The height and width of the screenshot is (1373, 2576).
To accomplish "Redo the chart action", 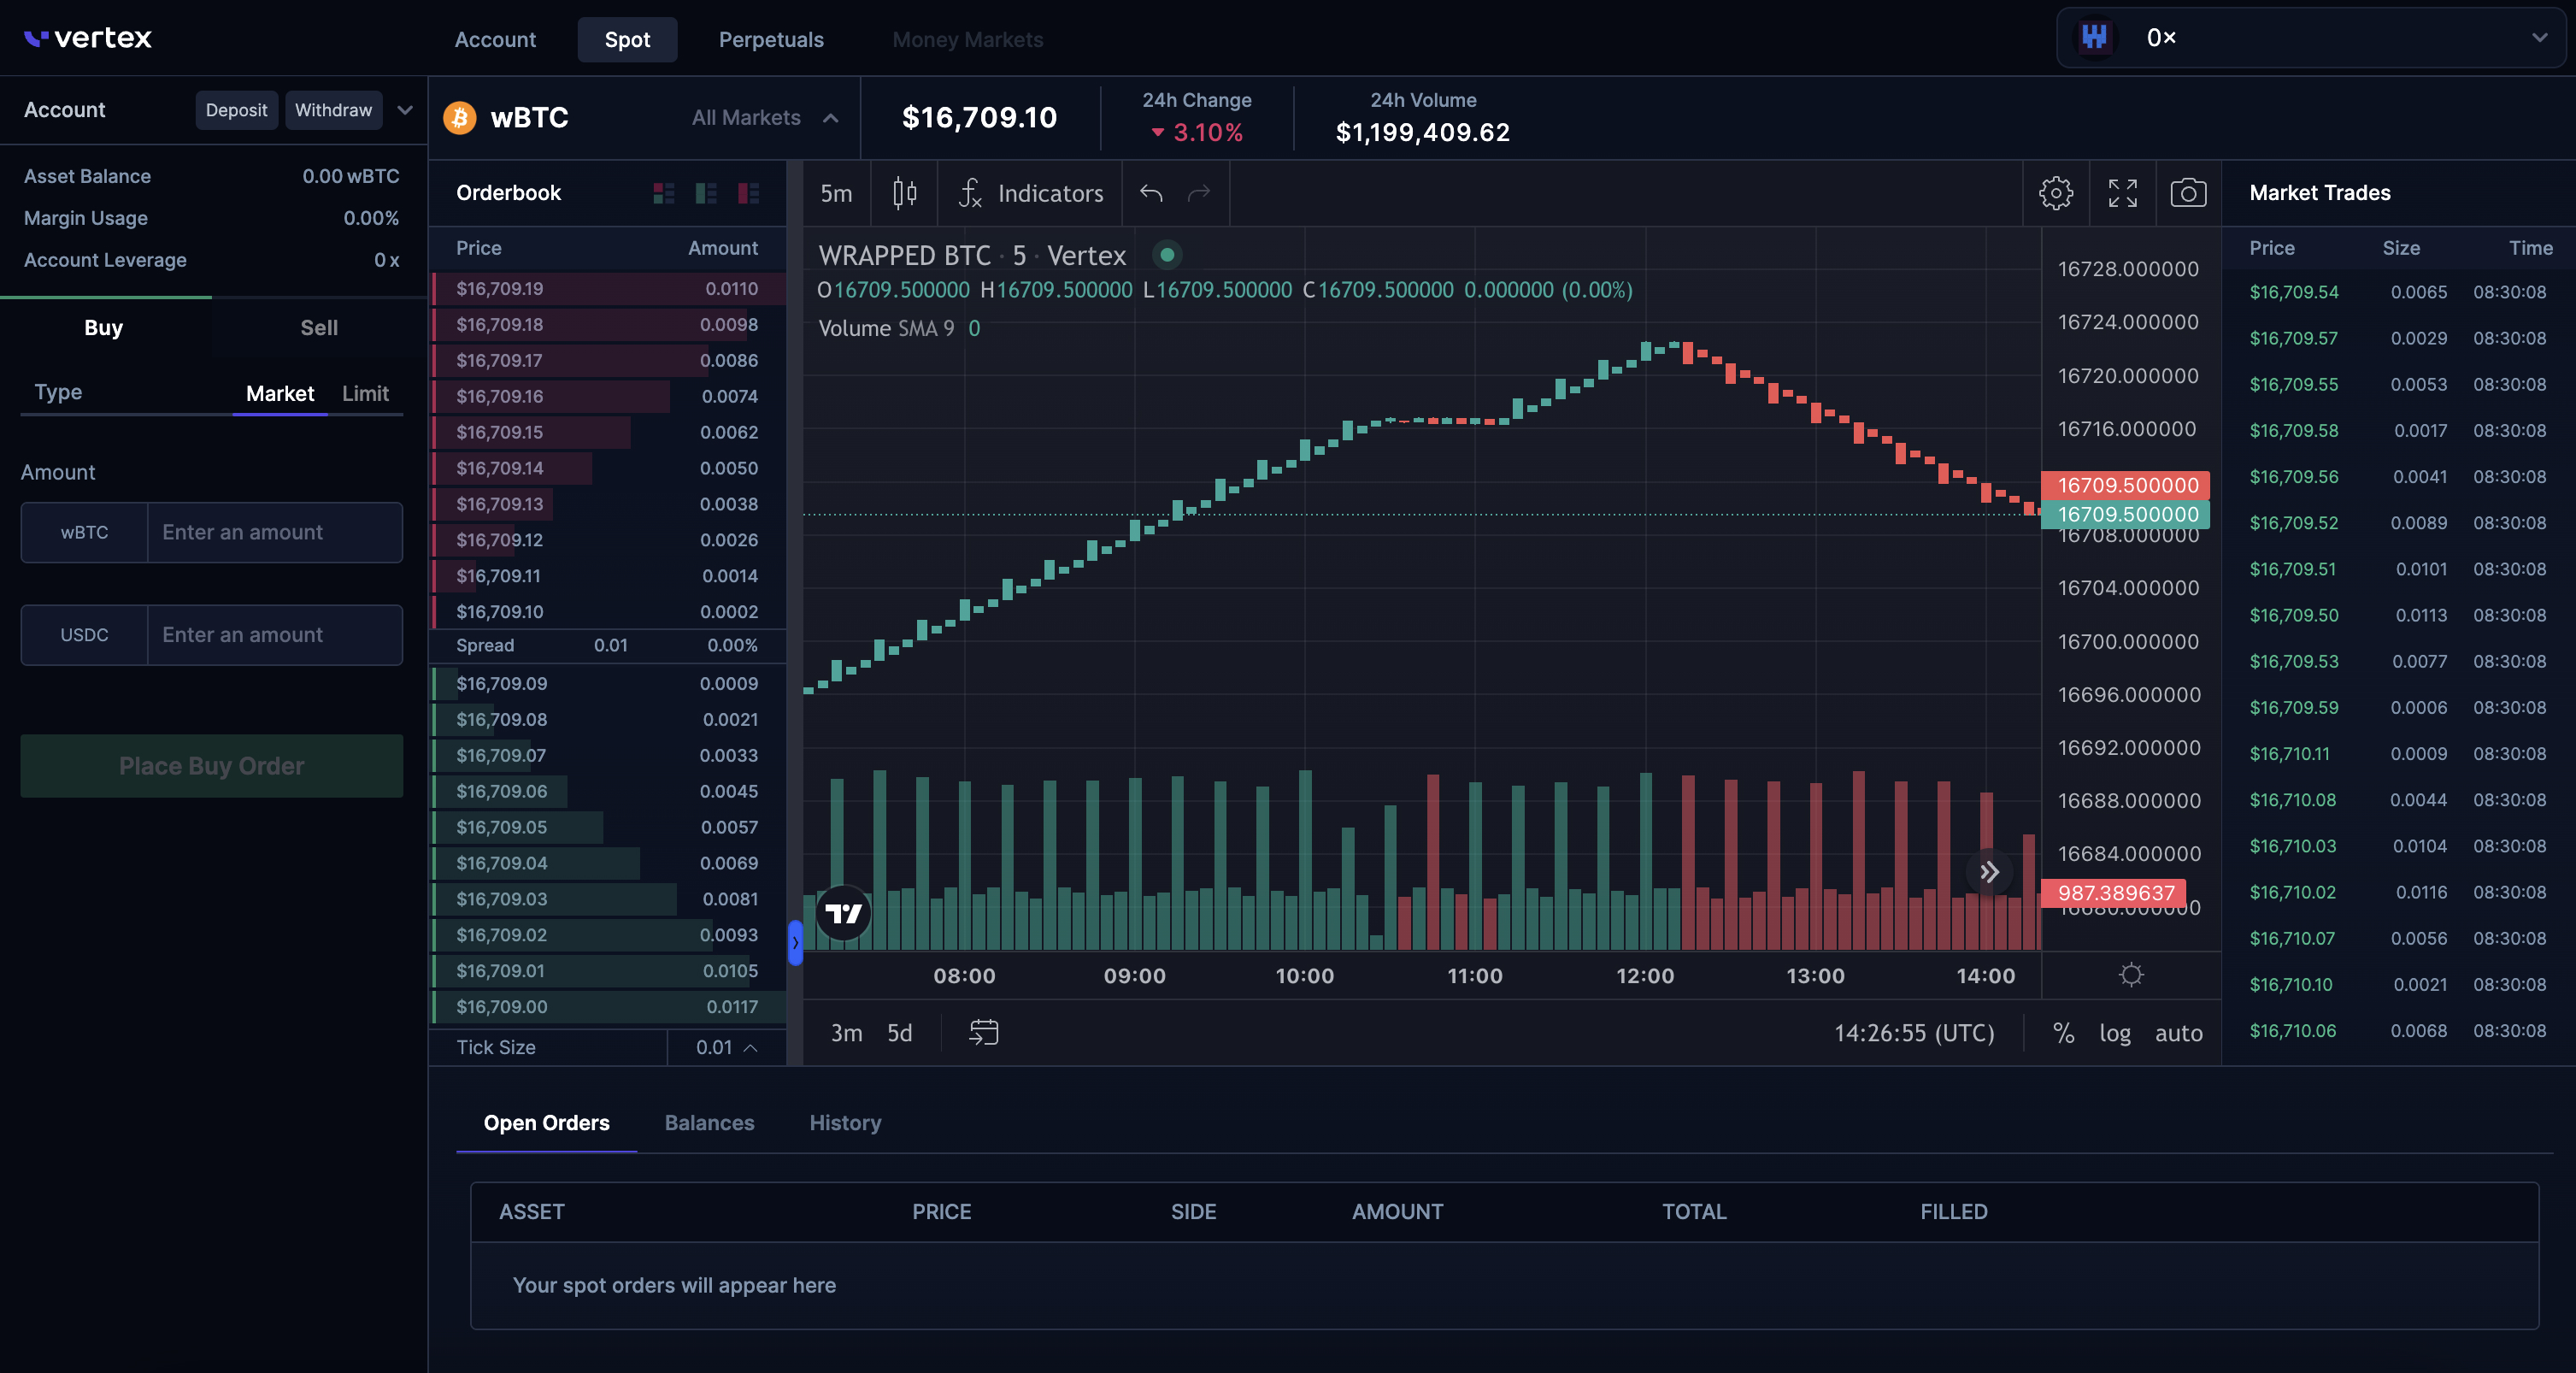I will tap(1199, 193).
